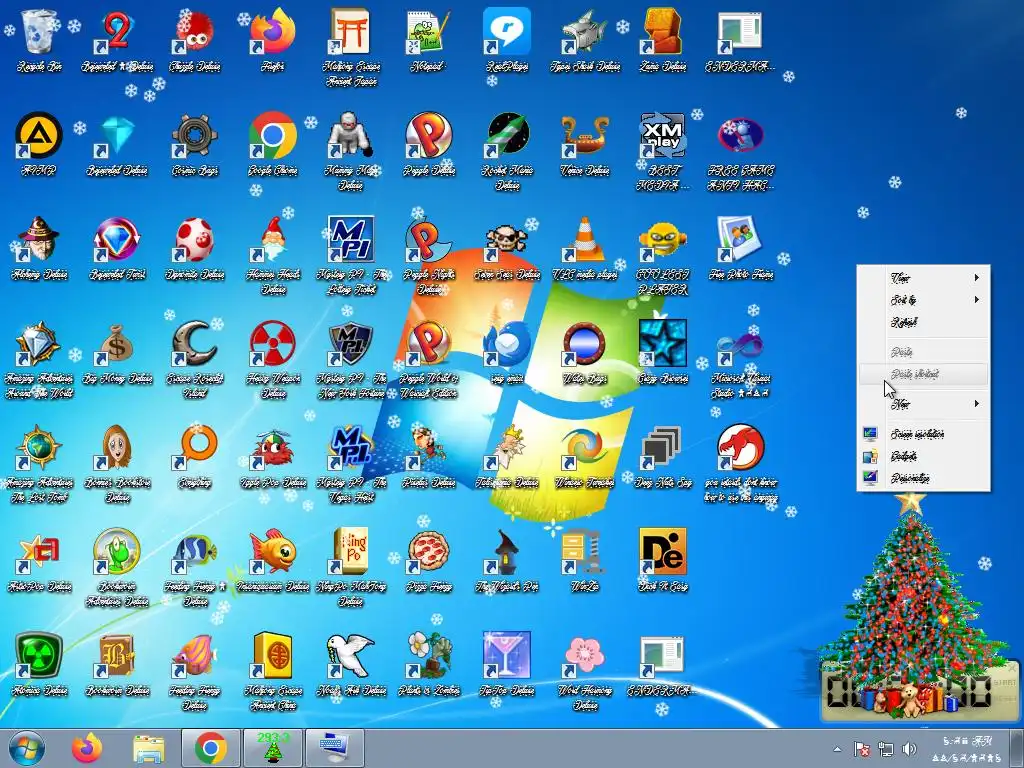Open the Christmas tree app in taskbar
Viewport: 1024px width, 768px height.
pos(272,748)
